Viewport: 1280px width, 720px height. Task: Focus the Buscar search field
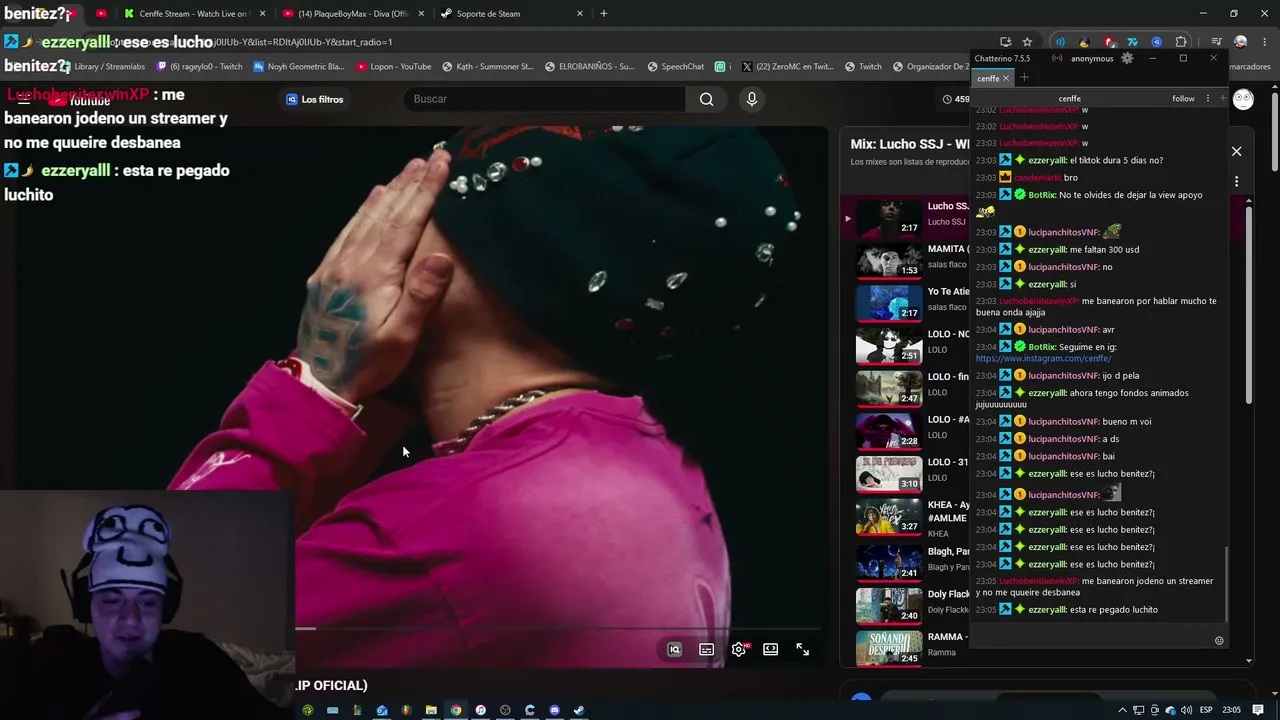click(x=546, y=99)
